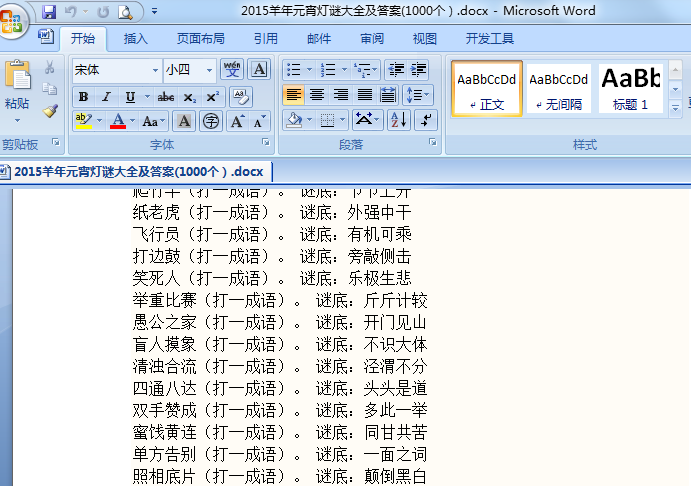
Task: Click the Grow Font button
Action: point(237,121)
